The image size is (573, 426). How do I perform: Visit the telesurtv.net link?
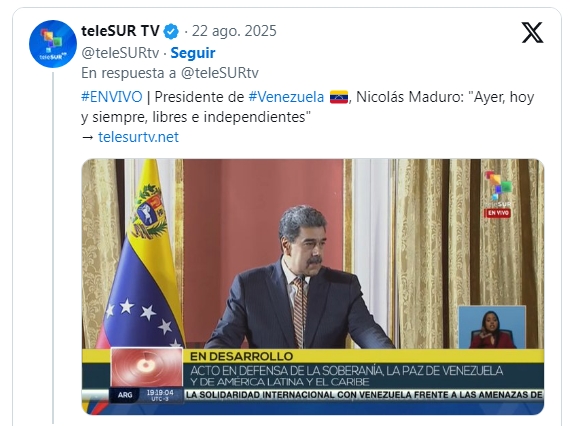point(138,137)
